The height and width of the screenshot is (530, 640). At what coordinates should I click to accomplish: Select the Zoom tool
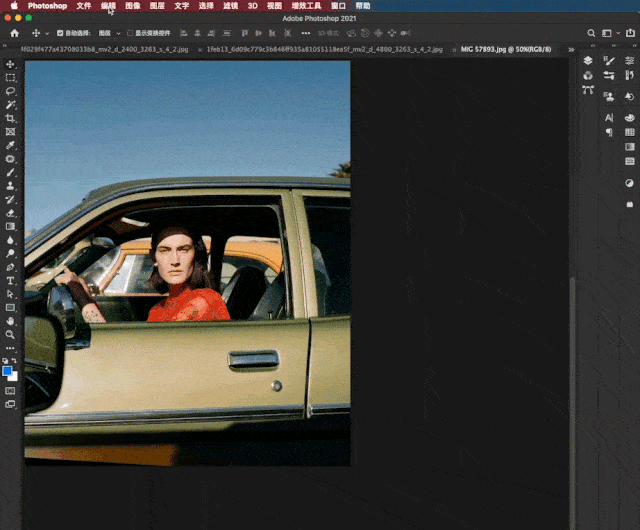(x=10, y=334)
